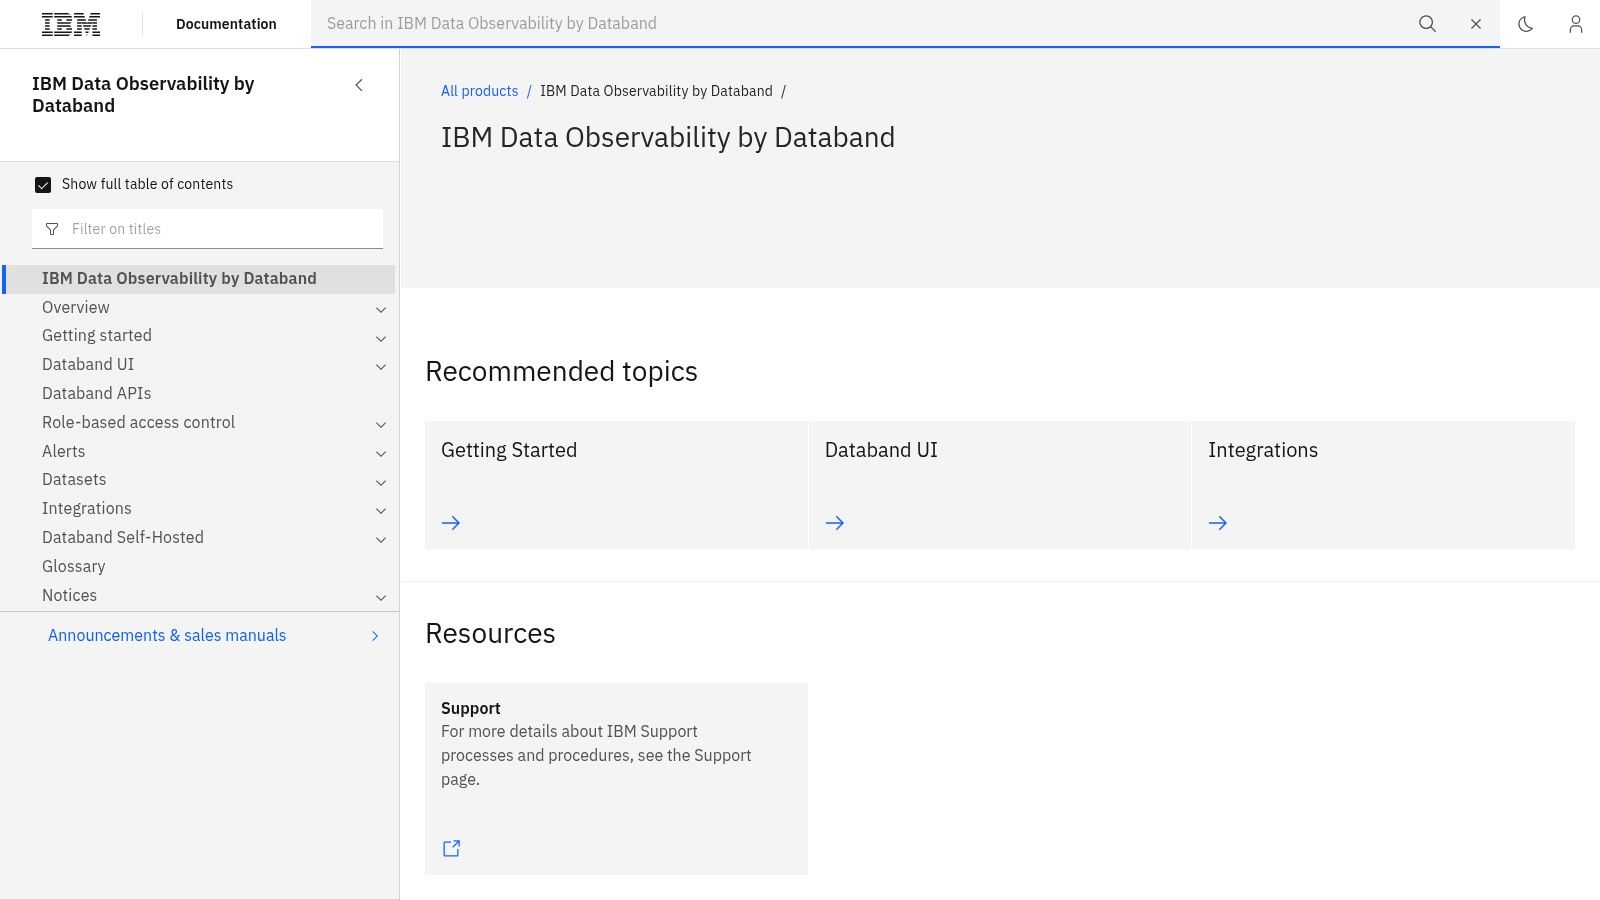This screenshot has height=900, width=1600.
Task: Open Role-based access control topic
Action: pyautogui.click(x=139, y=422)
